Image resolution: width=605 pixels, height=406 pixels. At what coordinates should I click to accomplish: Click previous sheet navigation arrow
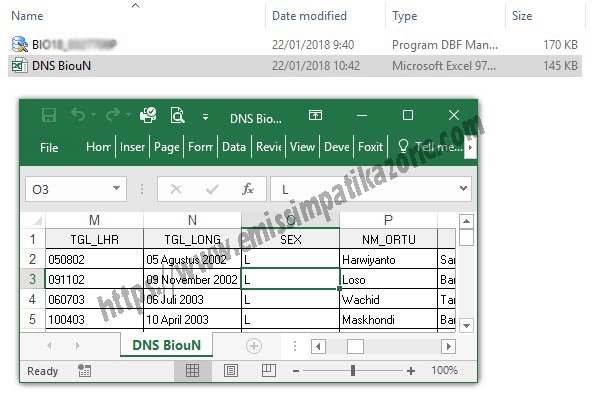click(49, 345)
